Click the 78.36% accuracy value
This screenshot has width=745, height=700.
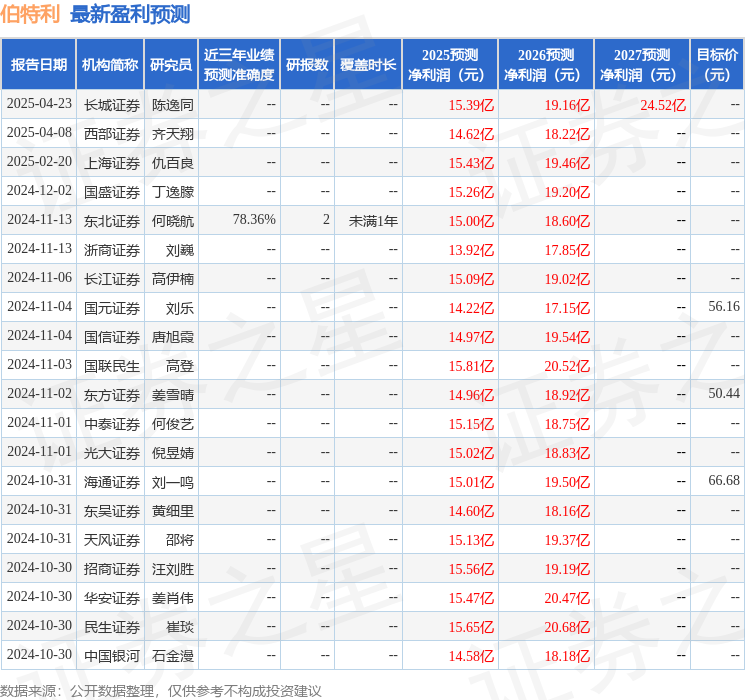click(x=254, y=220)
